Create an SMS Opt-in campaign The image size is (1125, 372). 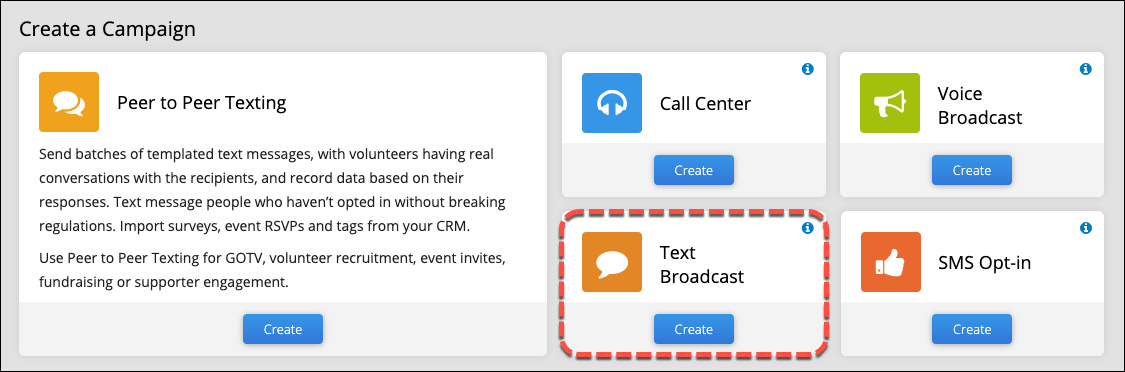pyautogui.click(x=971, y=329)
